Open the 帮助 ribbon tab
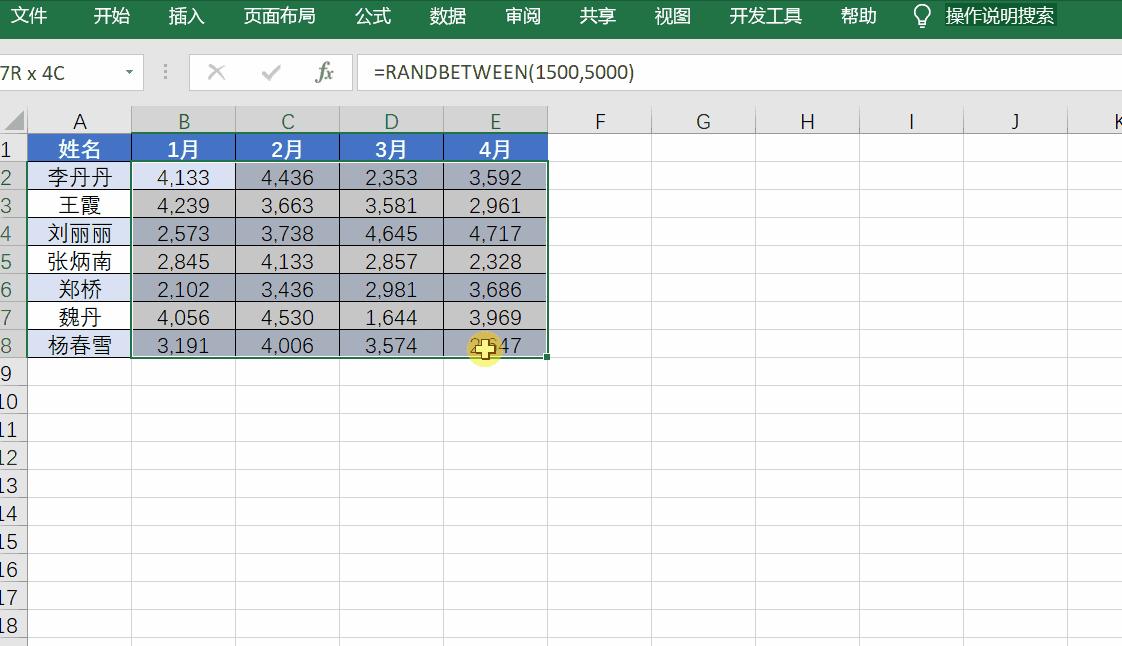The width and height of the screenshot is (1122, 646). pos(858,16)
